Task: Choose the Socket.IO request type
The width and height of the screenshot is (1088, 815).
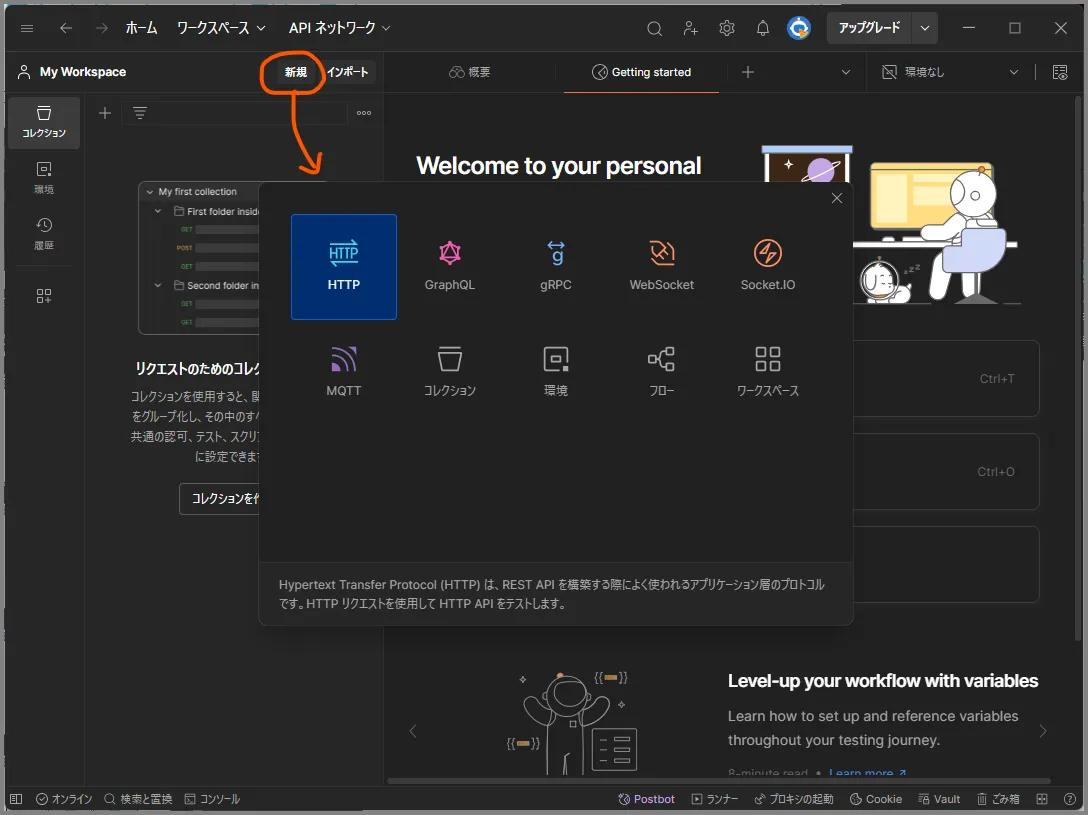Action: pyautogui.click(x=767, y=266)
